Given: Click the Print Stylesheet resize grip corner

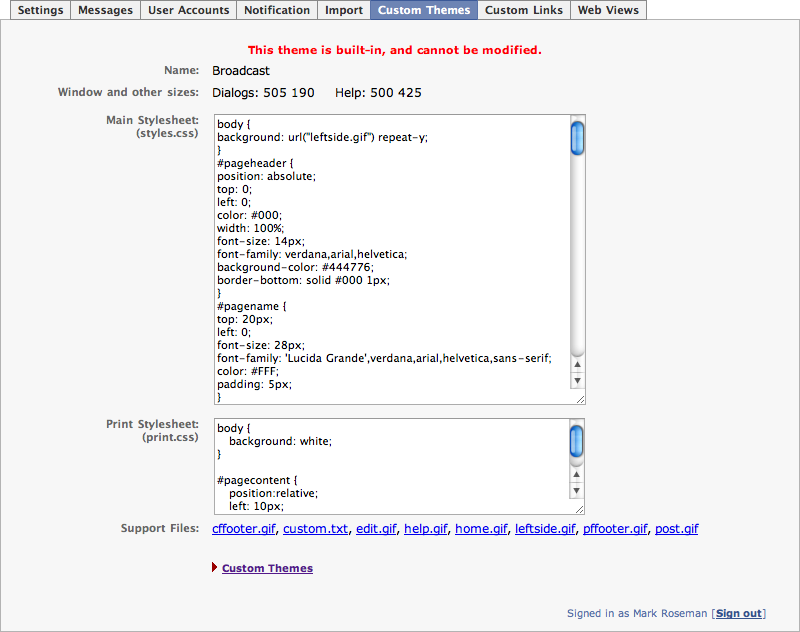Looking at the screenshot, I should (580, 509).
